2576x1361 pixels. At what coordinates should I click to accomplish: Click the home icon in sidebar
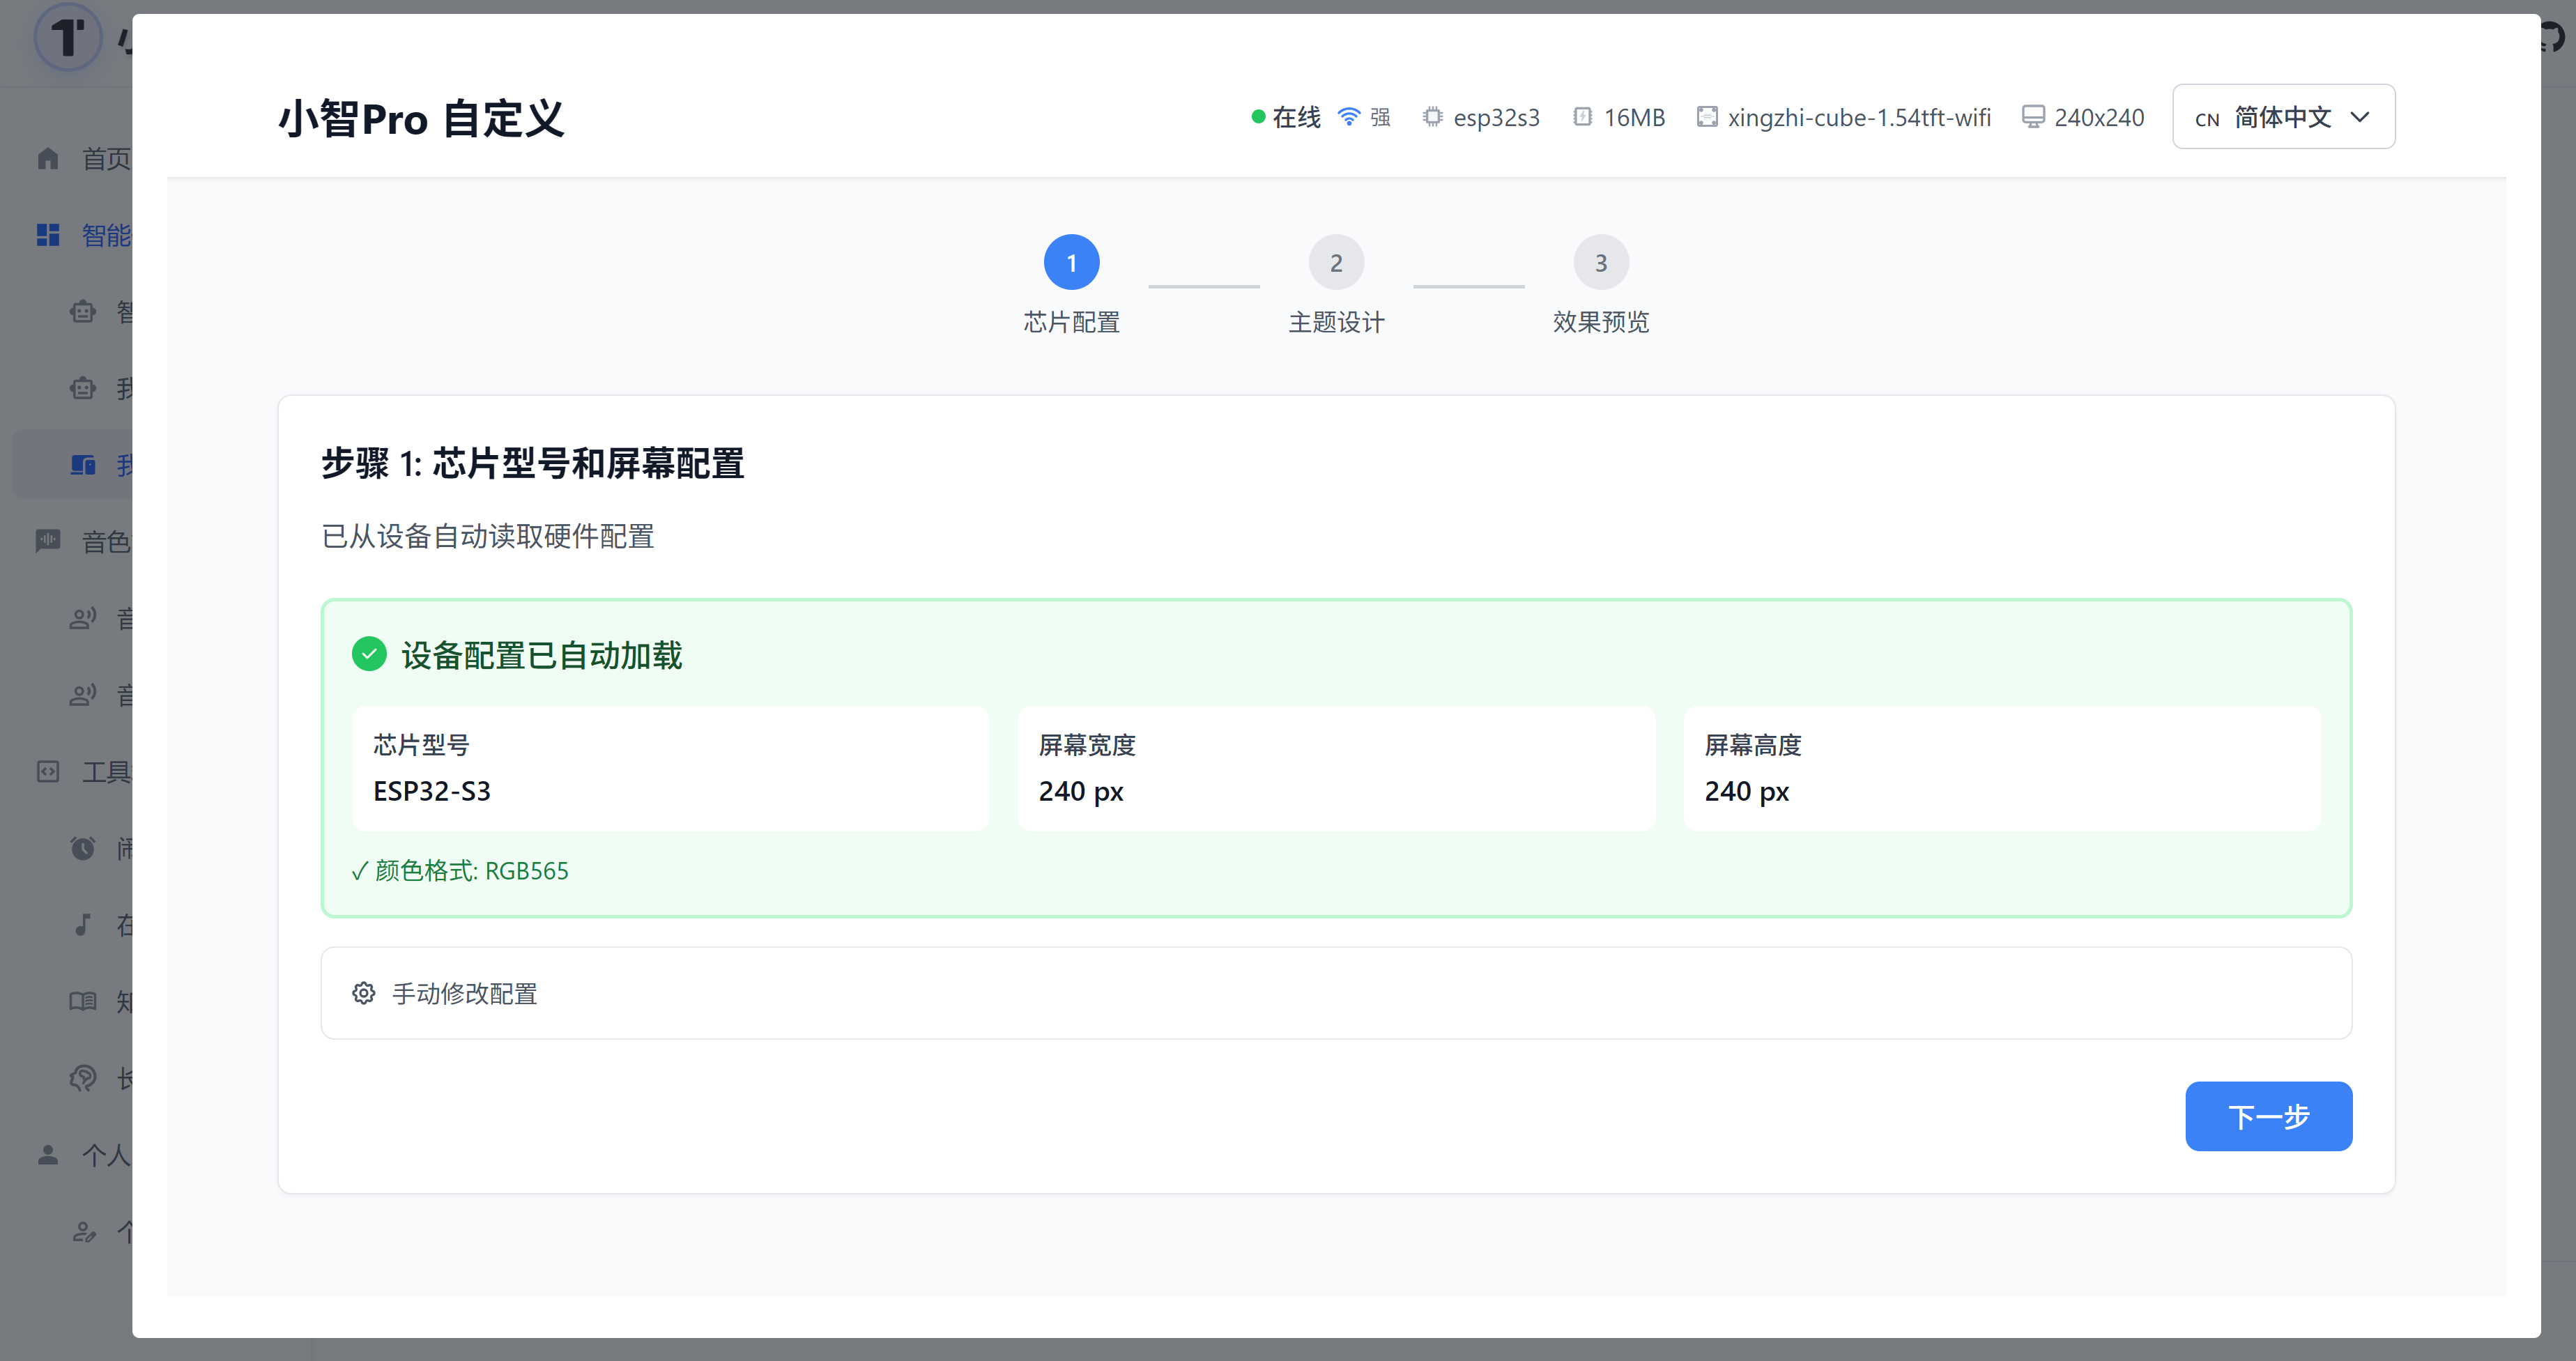tap(48, 158)
